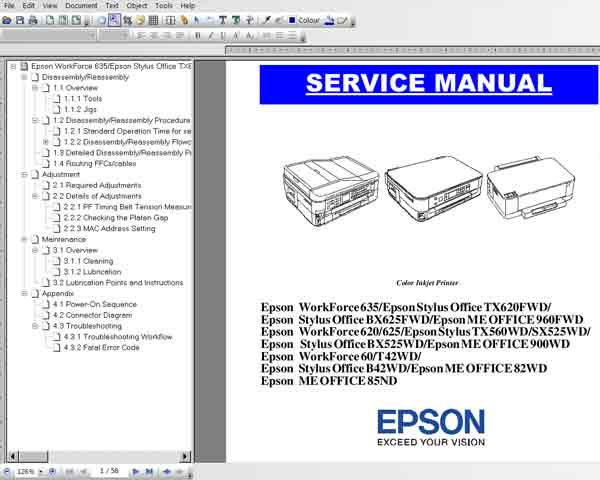Screen dimensions: 600x480
Task: Open the Object menu
Action: [137, 5]
